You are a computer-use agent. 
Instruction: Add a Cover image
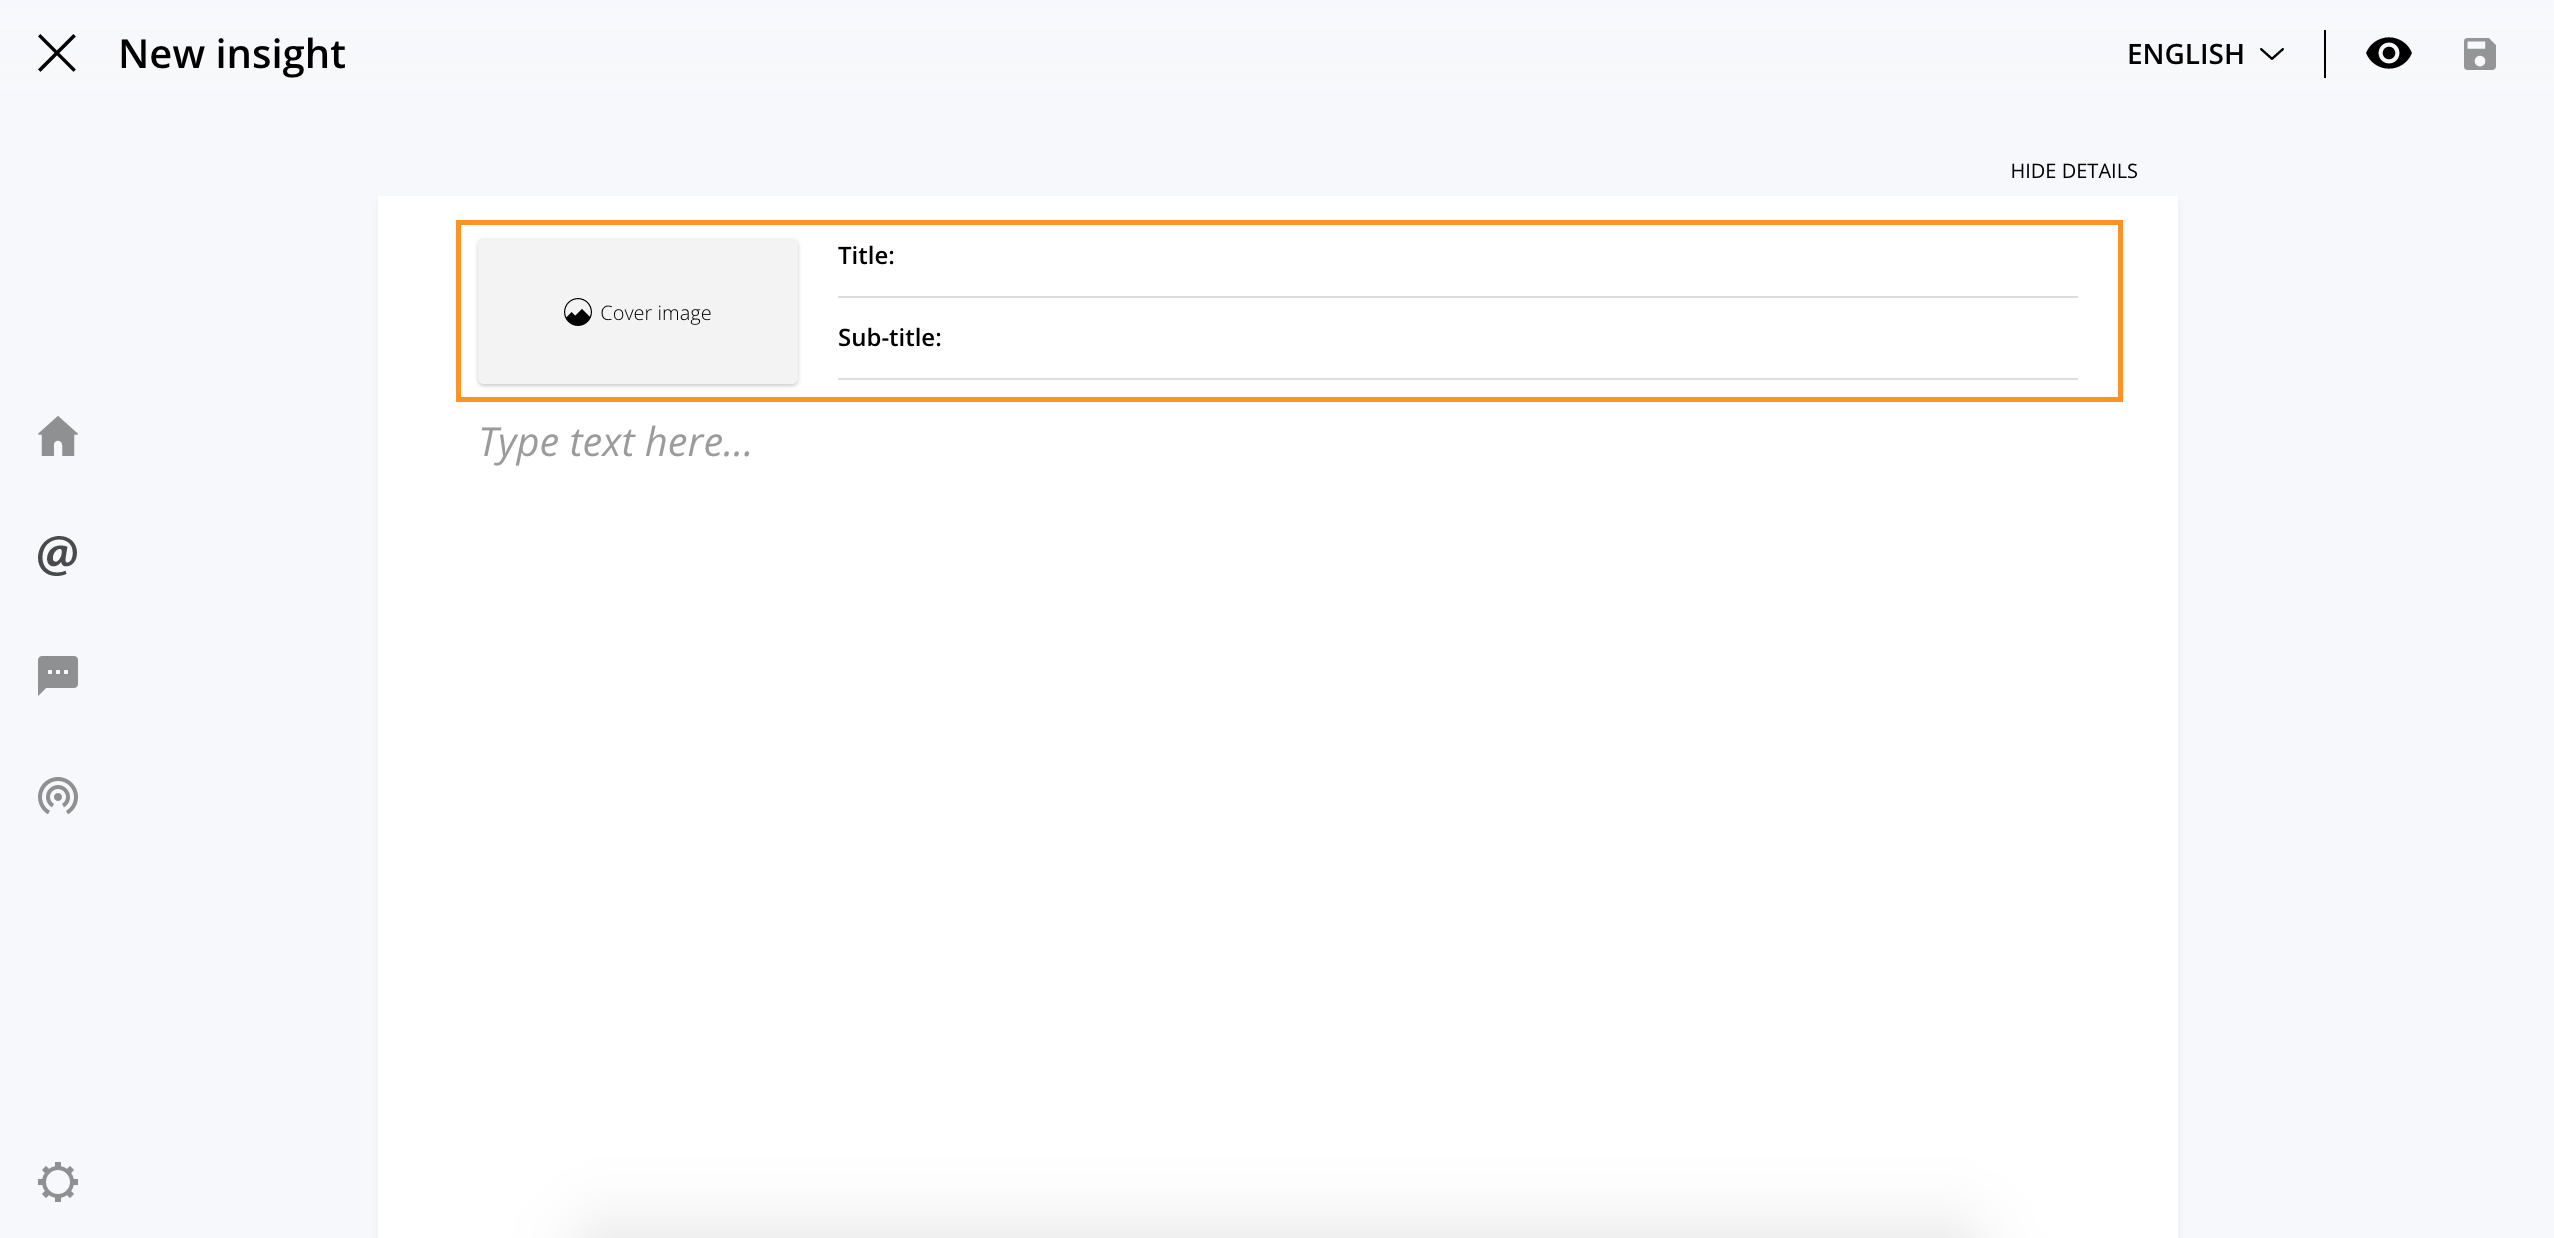pyautogui.click(x=638, y=312)
